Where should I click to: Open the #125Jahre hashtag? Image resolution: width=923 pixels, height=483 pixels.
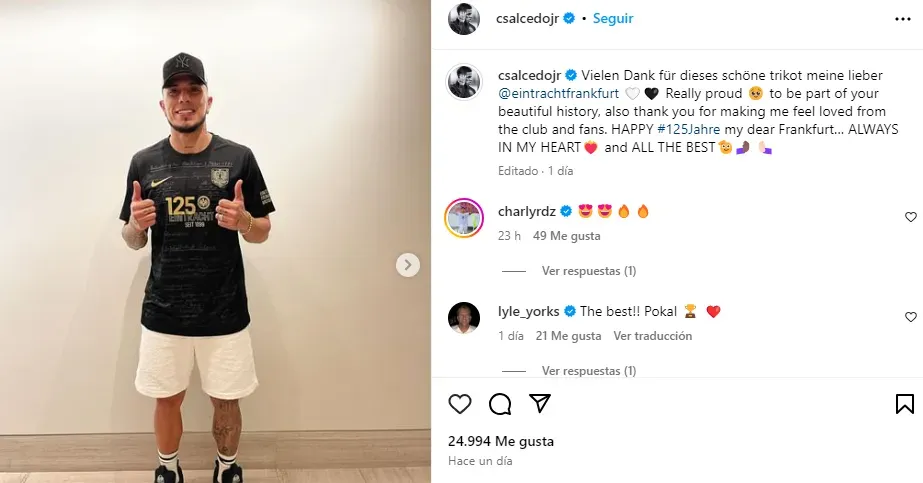[x=688, y=129]
